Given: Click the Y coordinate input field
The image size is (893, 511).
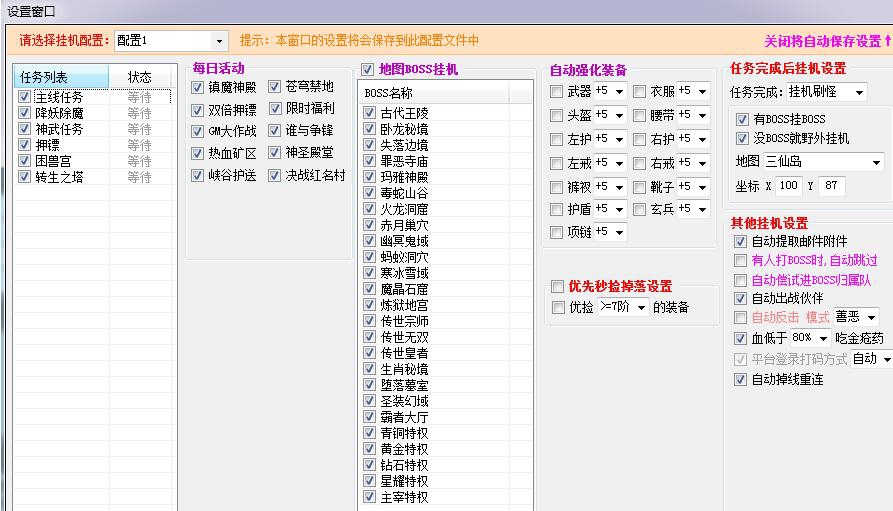Looking at the screenshot, I should pyautogui.click(x=831, y=186).
